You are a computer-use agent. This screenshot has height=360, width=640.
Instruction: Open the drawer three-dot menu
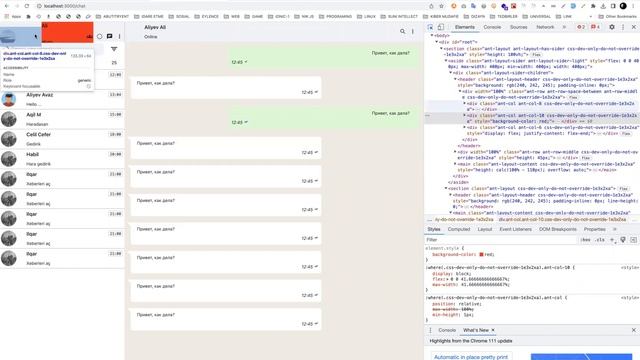point(430,330)
